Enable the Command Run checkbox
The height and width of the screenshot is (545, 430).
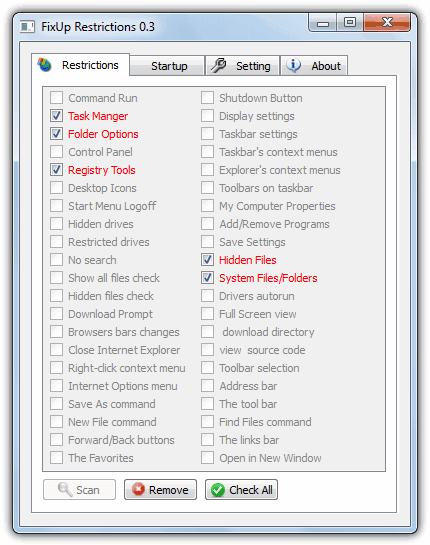56,98
